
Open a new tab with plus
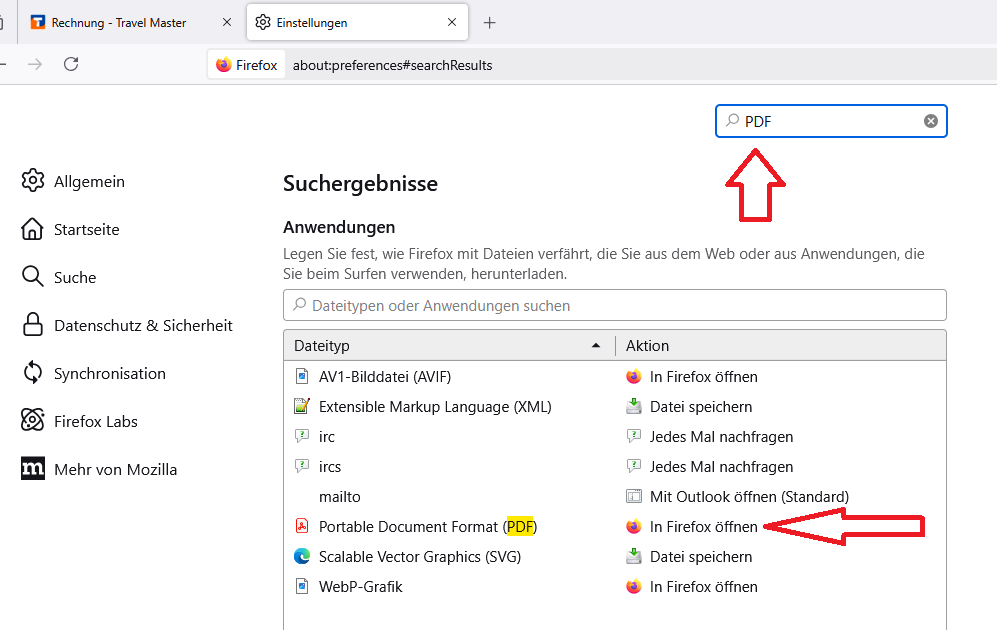pyautogui.click(x=489, y=23)
